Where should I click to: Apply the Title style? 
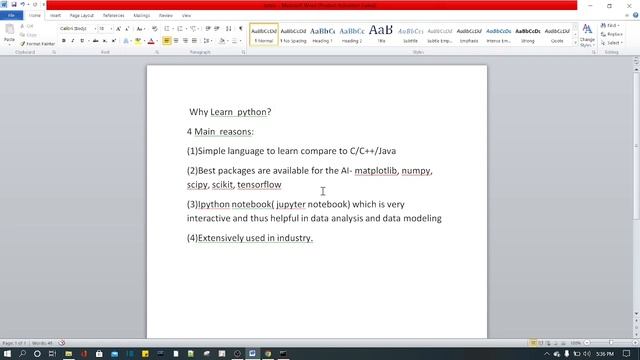click(381, 35)
